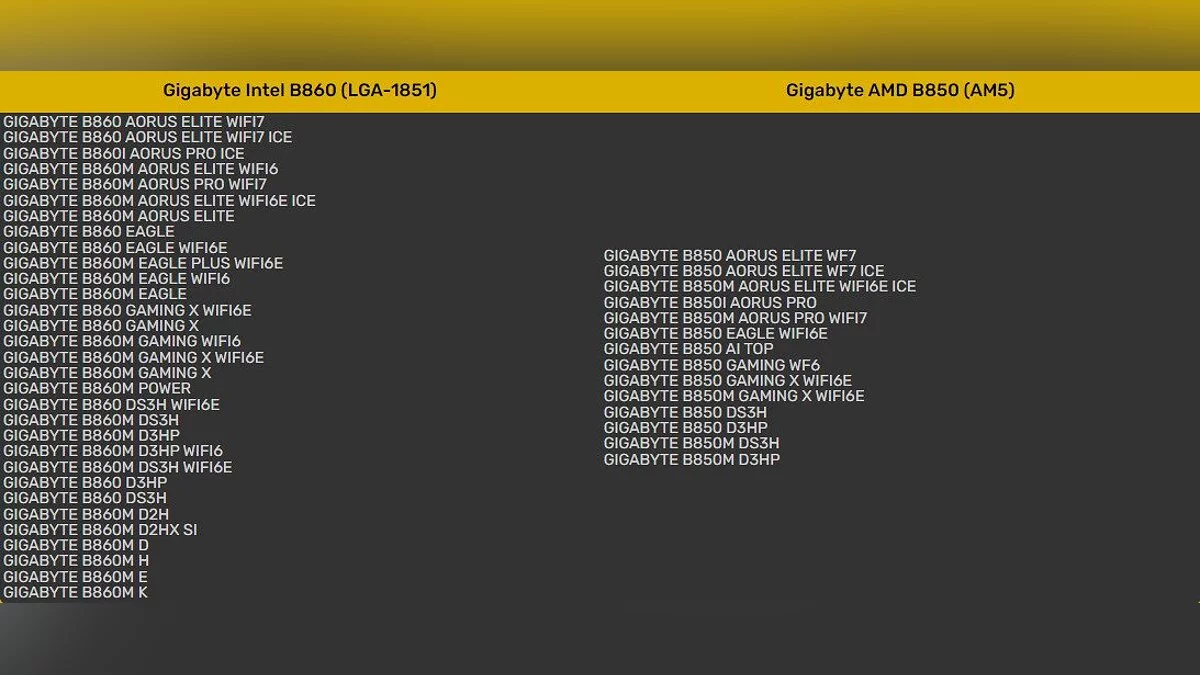Image resolution: width=1200 pixels, height=675 pixels.
Task: Select GIGABYTE B860M D row
Action: tap(76, 545)
